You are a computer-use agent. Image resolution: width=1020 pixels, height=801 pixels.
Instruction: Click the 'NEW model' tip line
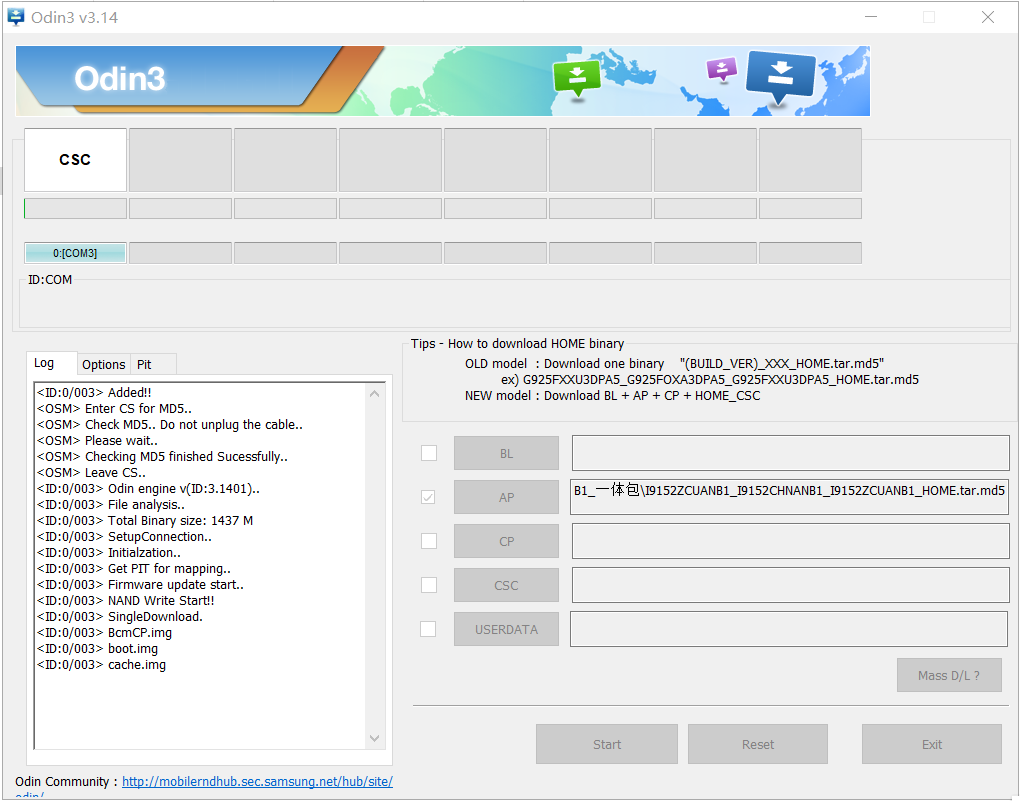(x=612, y=396)
